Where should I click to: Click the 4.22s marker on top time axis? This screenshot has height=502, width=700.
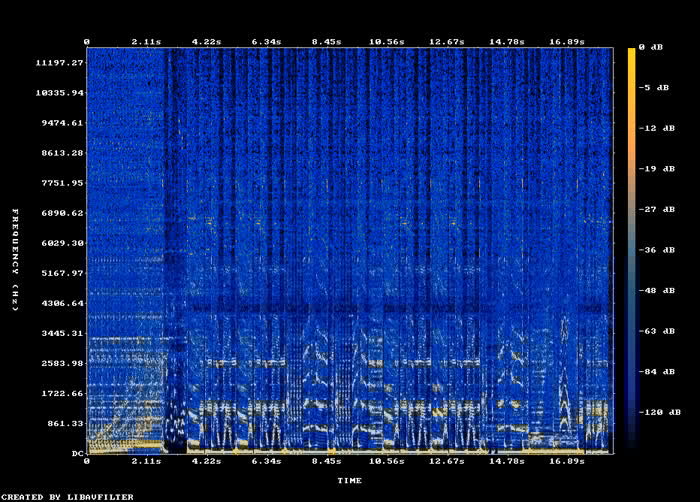pos(206,42)
